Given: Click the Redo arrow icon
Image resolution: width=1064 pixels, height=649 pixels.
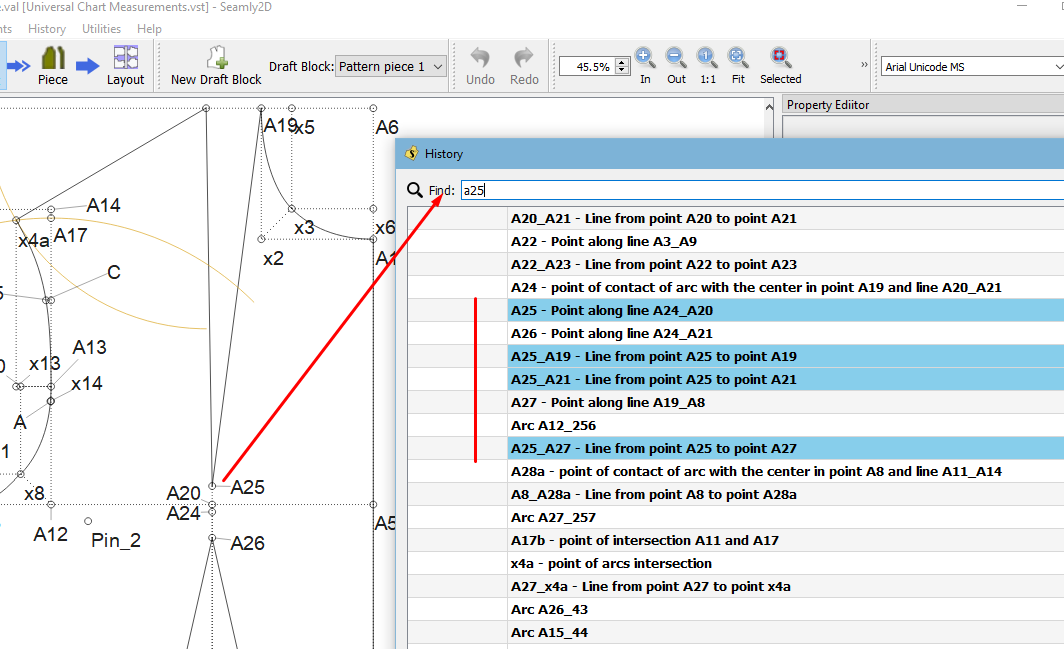Looking at the screenshot, I should tap(524, 66).
